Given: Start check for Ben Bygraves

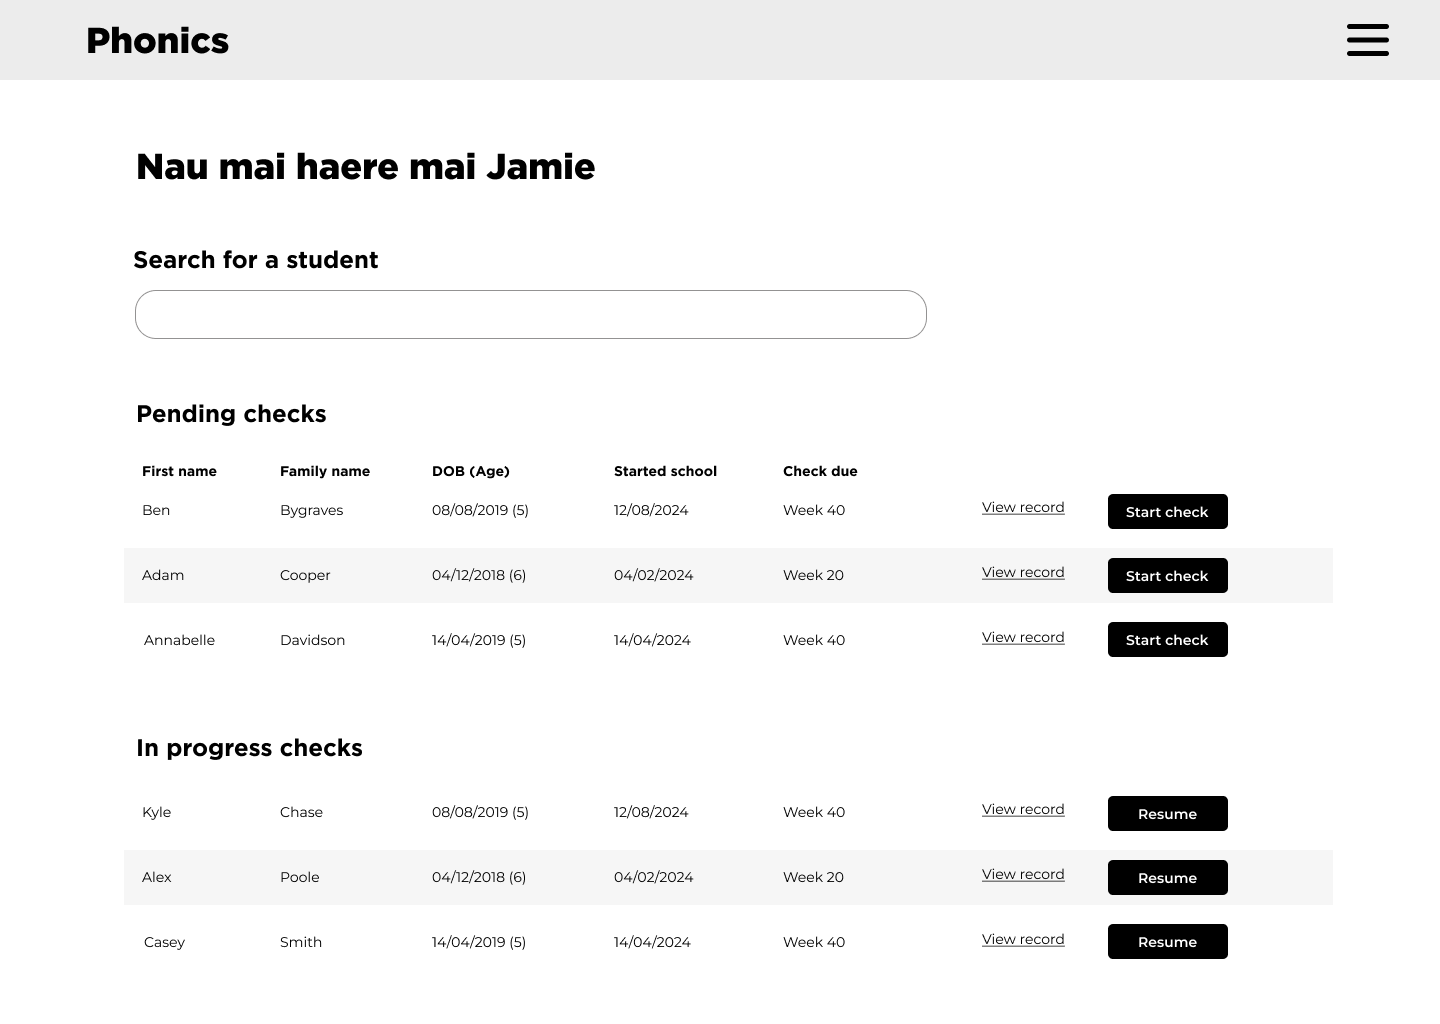Looking at the screenshot, I should tap(1167, 512).
